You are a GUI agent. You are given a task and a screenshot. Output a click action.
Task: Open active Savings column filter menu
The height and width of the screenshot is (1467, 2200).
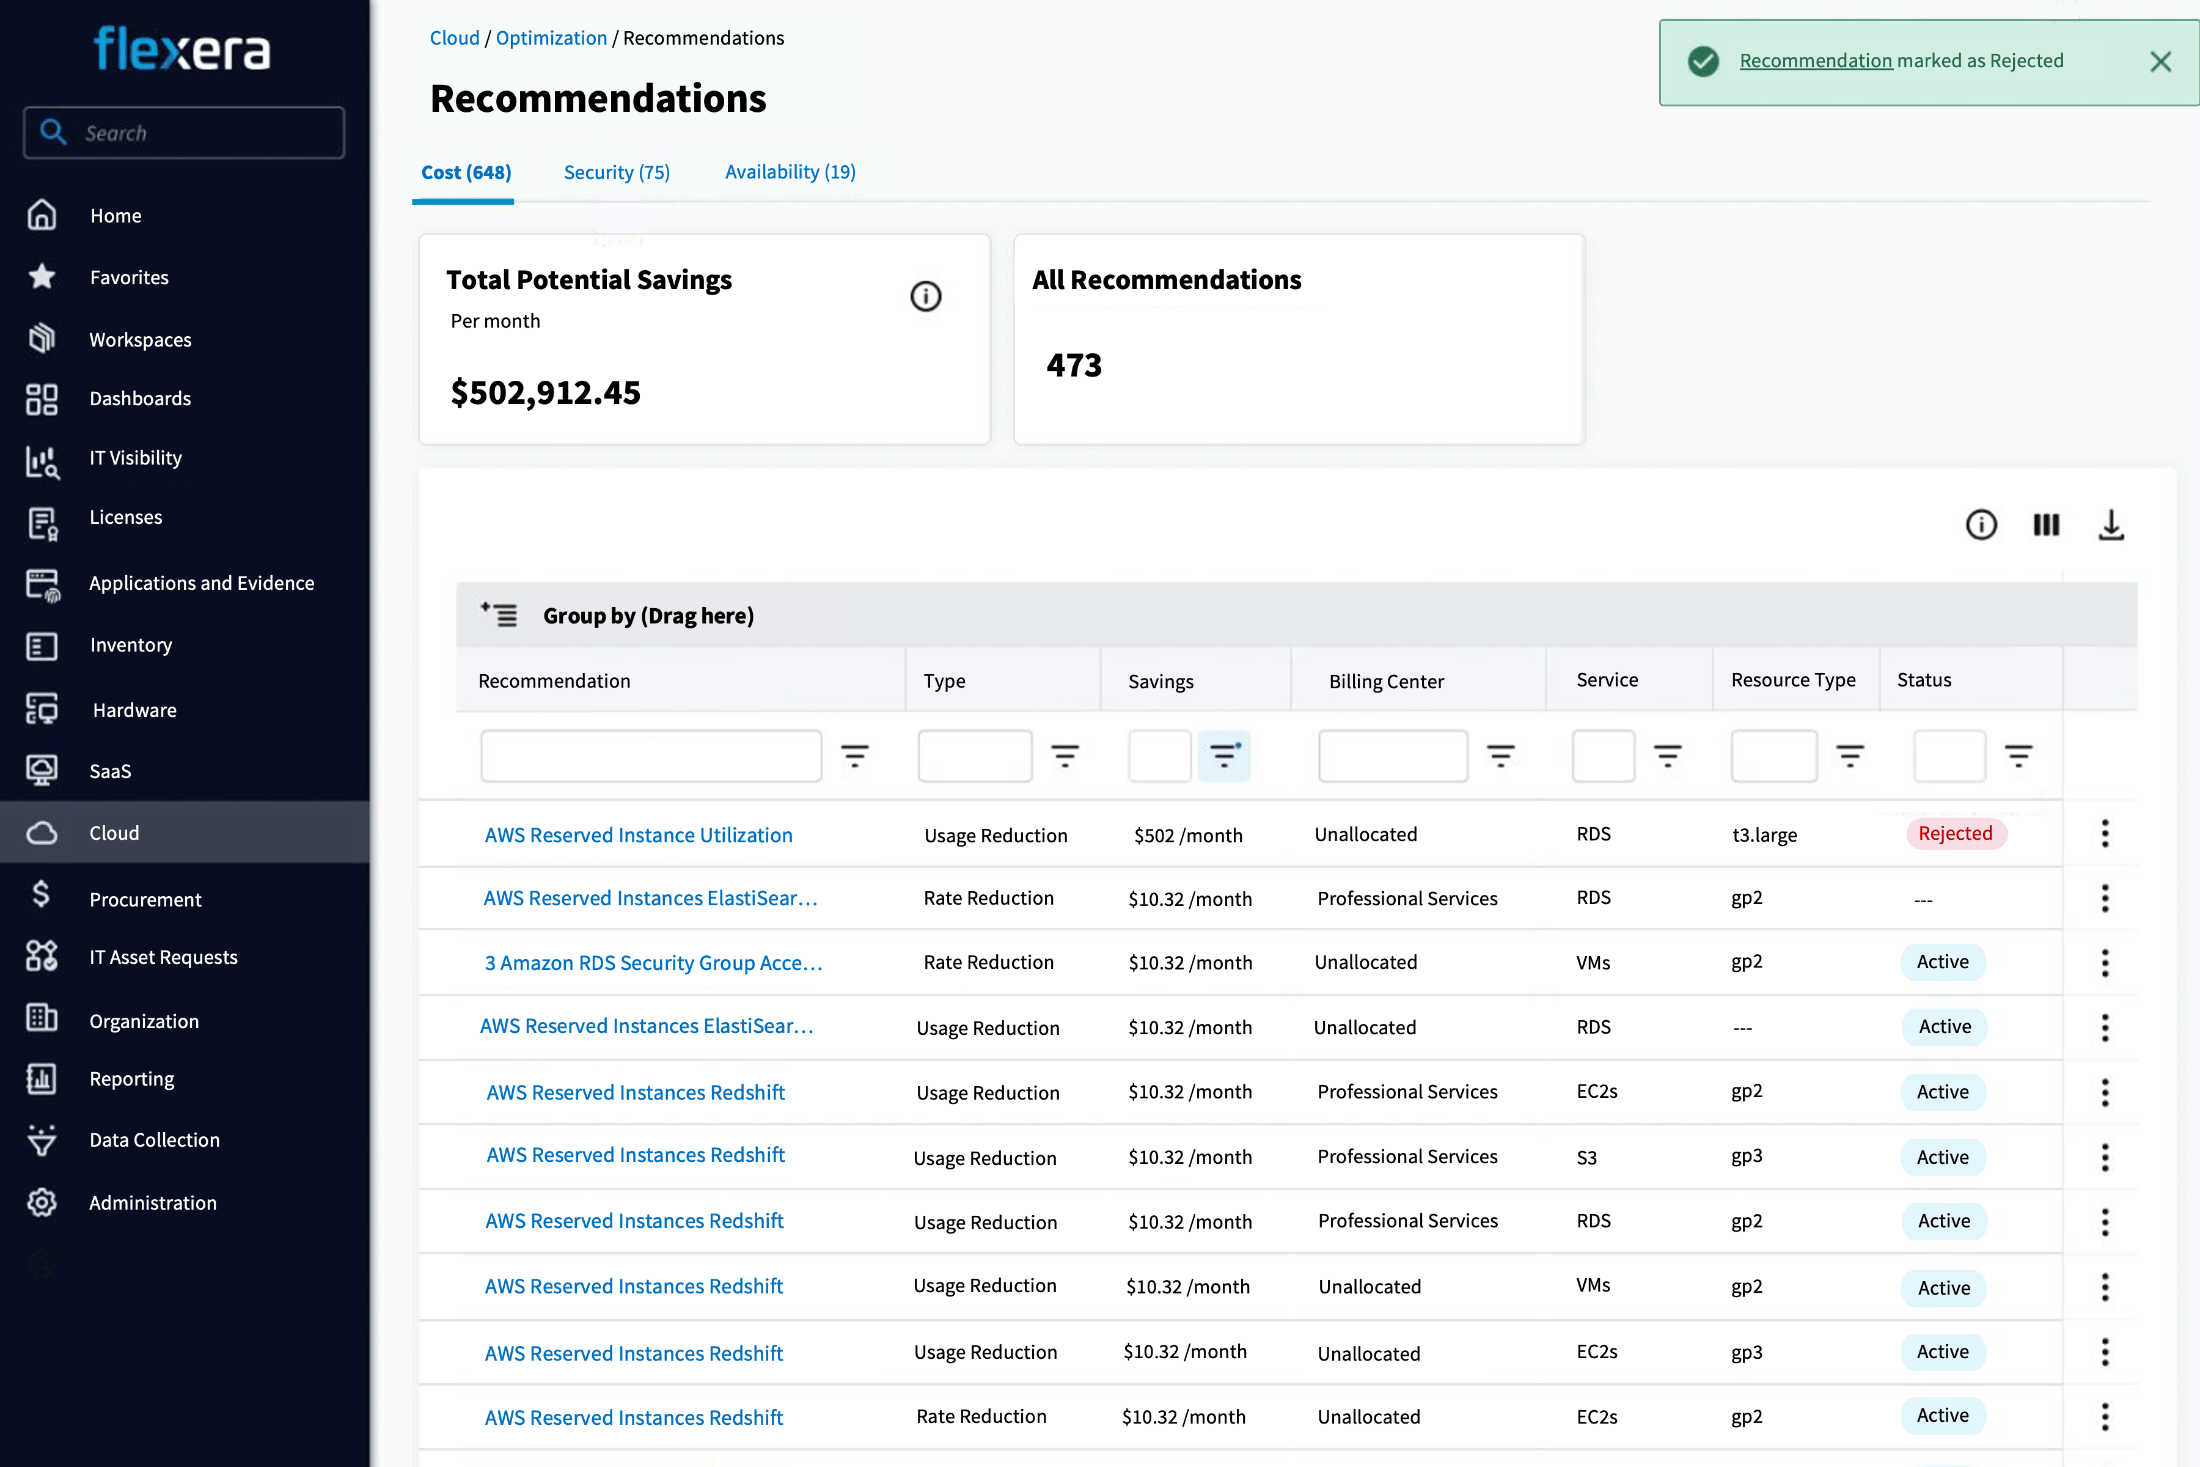pos(1224,755)
